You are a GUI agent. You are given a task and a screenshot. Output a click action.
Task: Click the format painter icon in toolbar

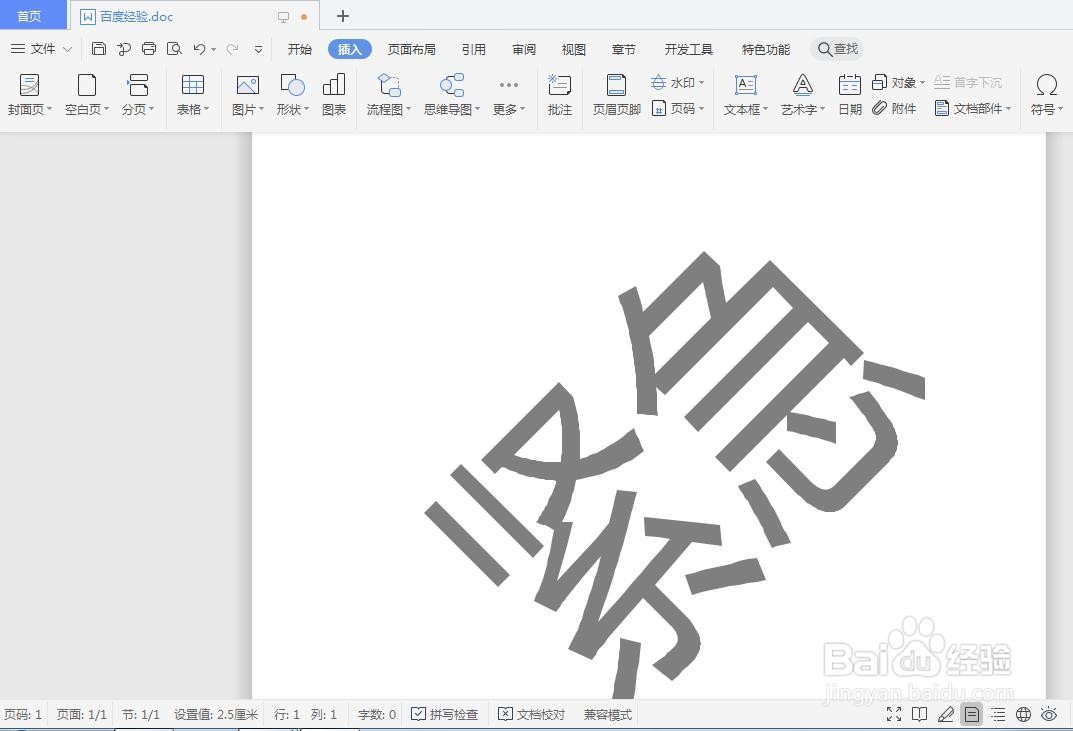(124, 49)
